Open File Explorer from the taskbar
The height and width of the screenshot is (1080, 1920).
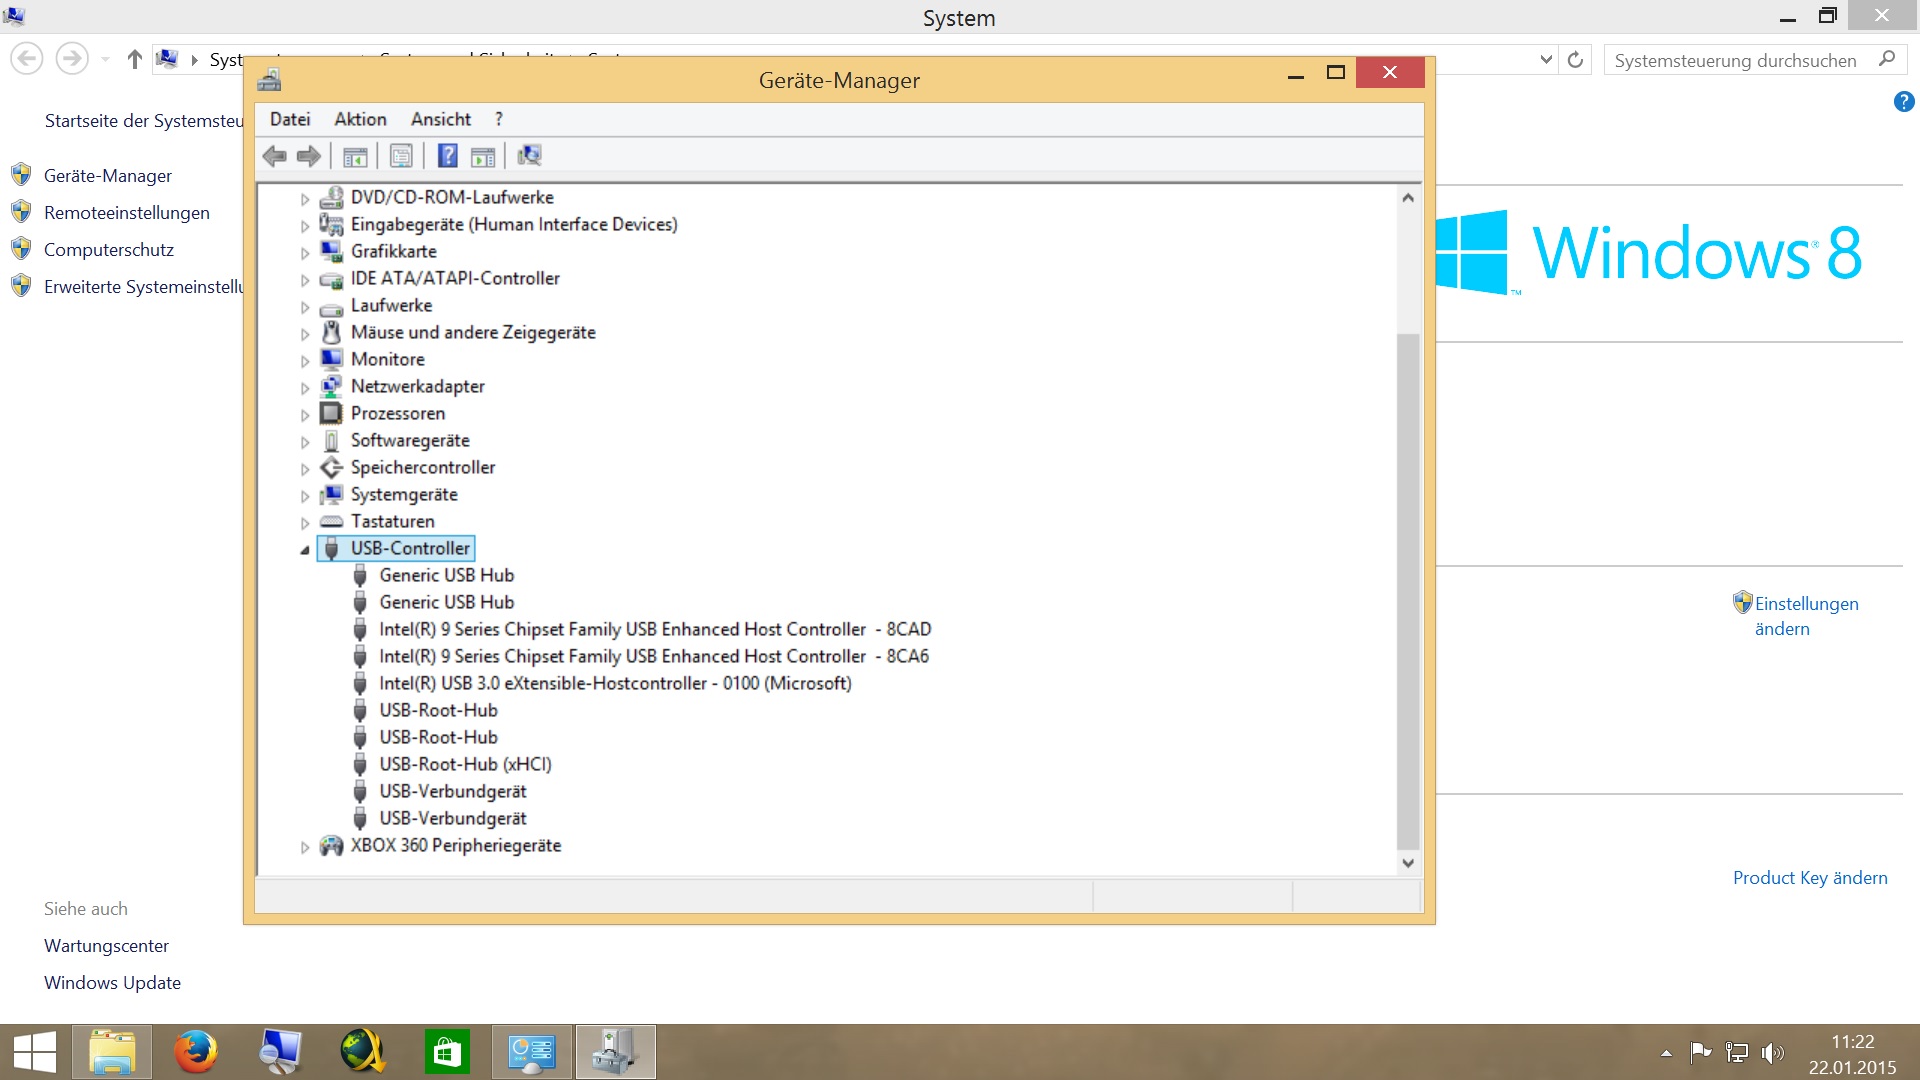(112, 1052)
